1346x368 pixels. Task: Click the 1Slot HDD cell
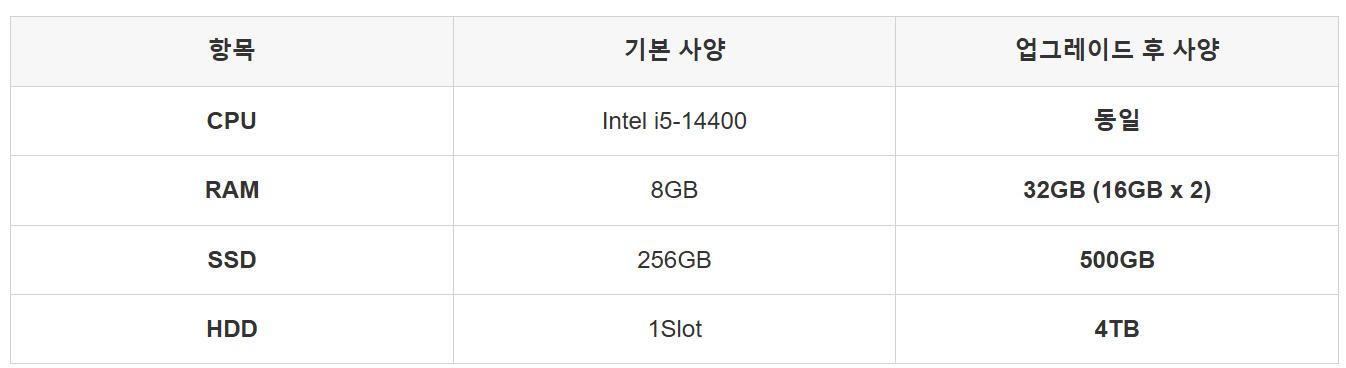[x=674, y=329]
